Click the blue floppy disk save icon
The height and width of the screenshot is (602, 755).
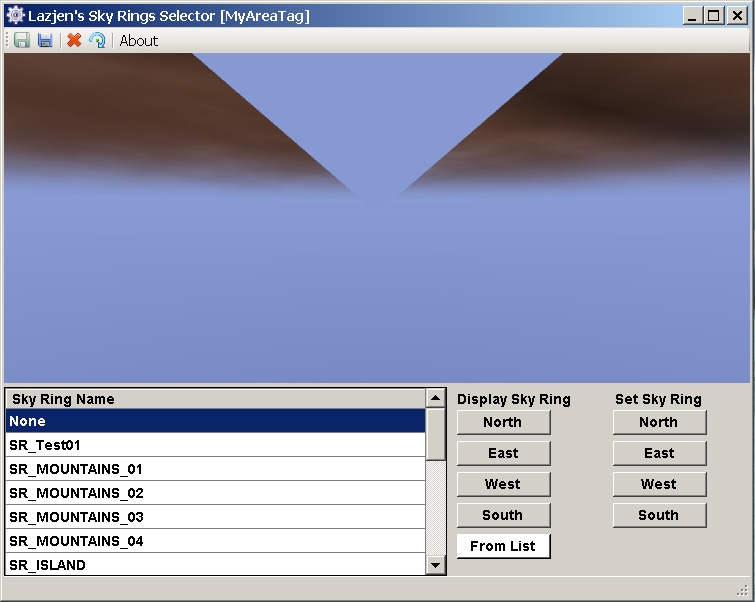(45, 40)
